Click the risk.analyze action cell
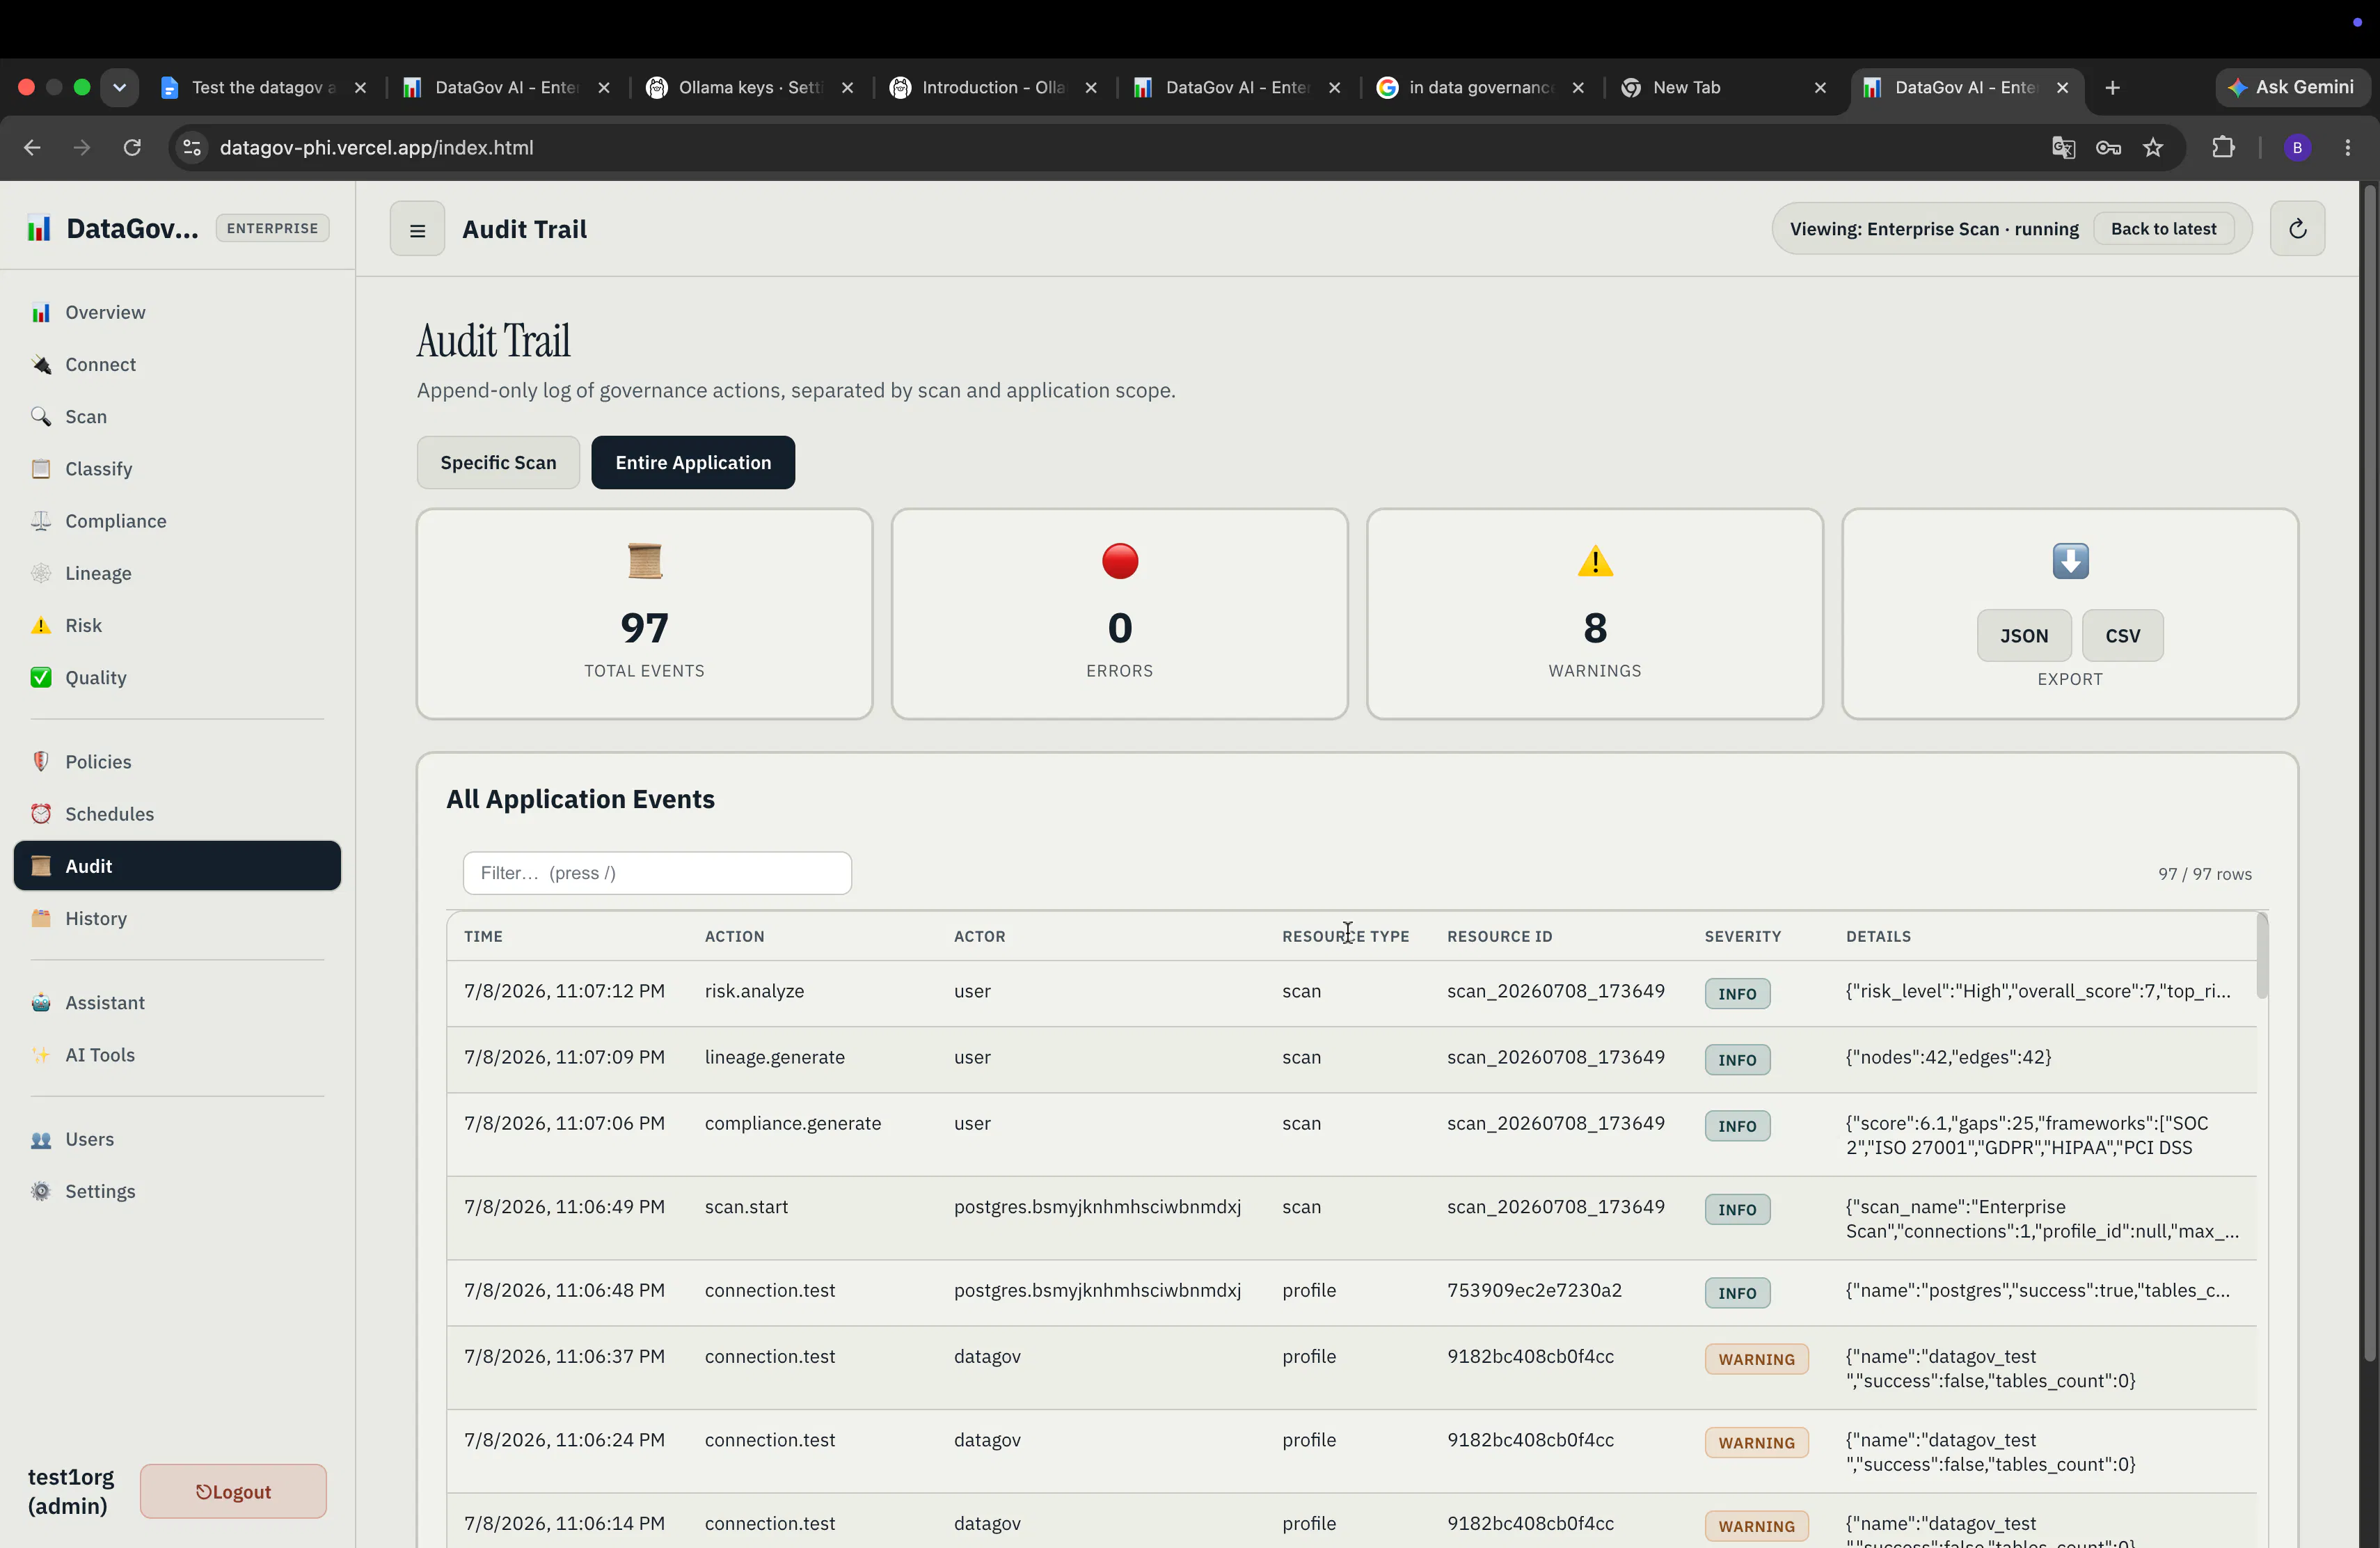This screenshot has height=1548, width=2380. (754, 991)
